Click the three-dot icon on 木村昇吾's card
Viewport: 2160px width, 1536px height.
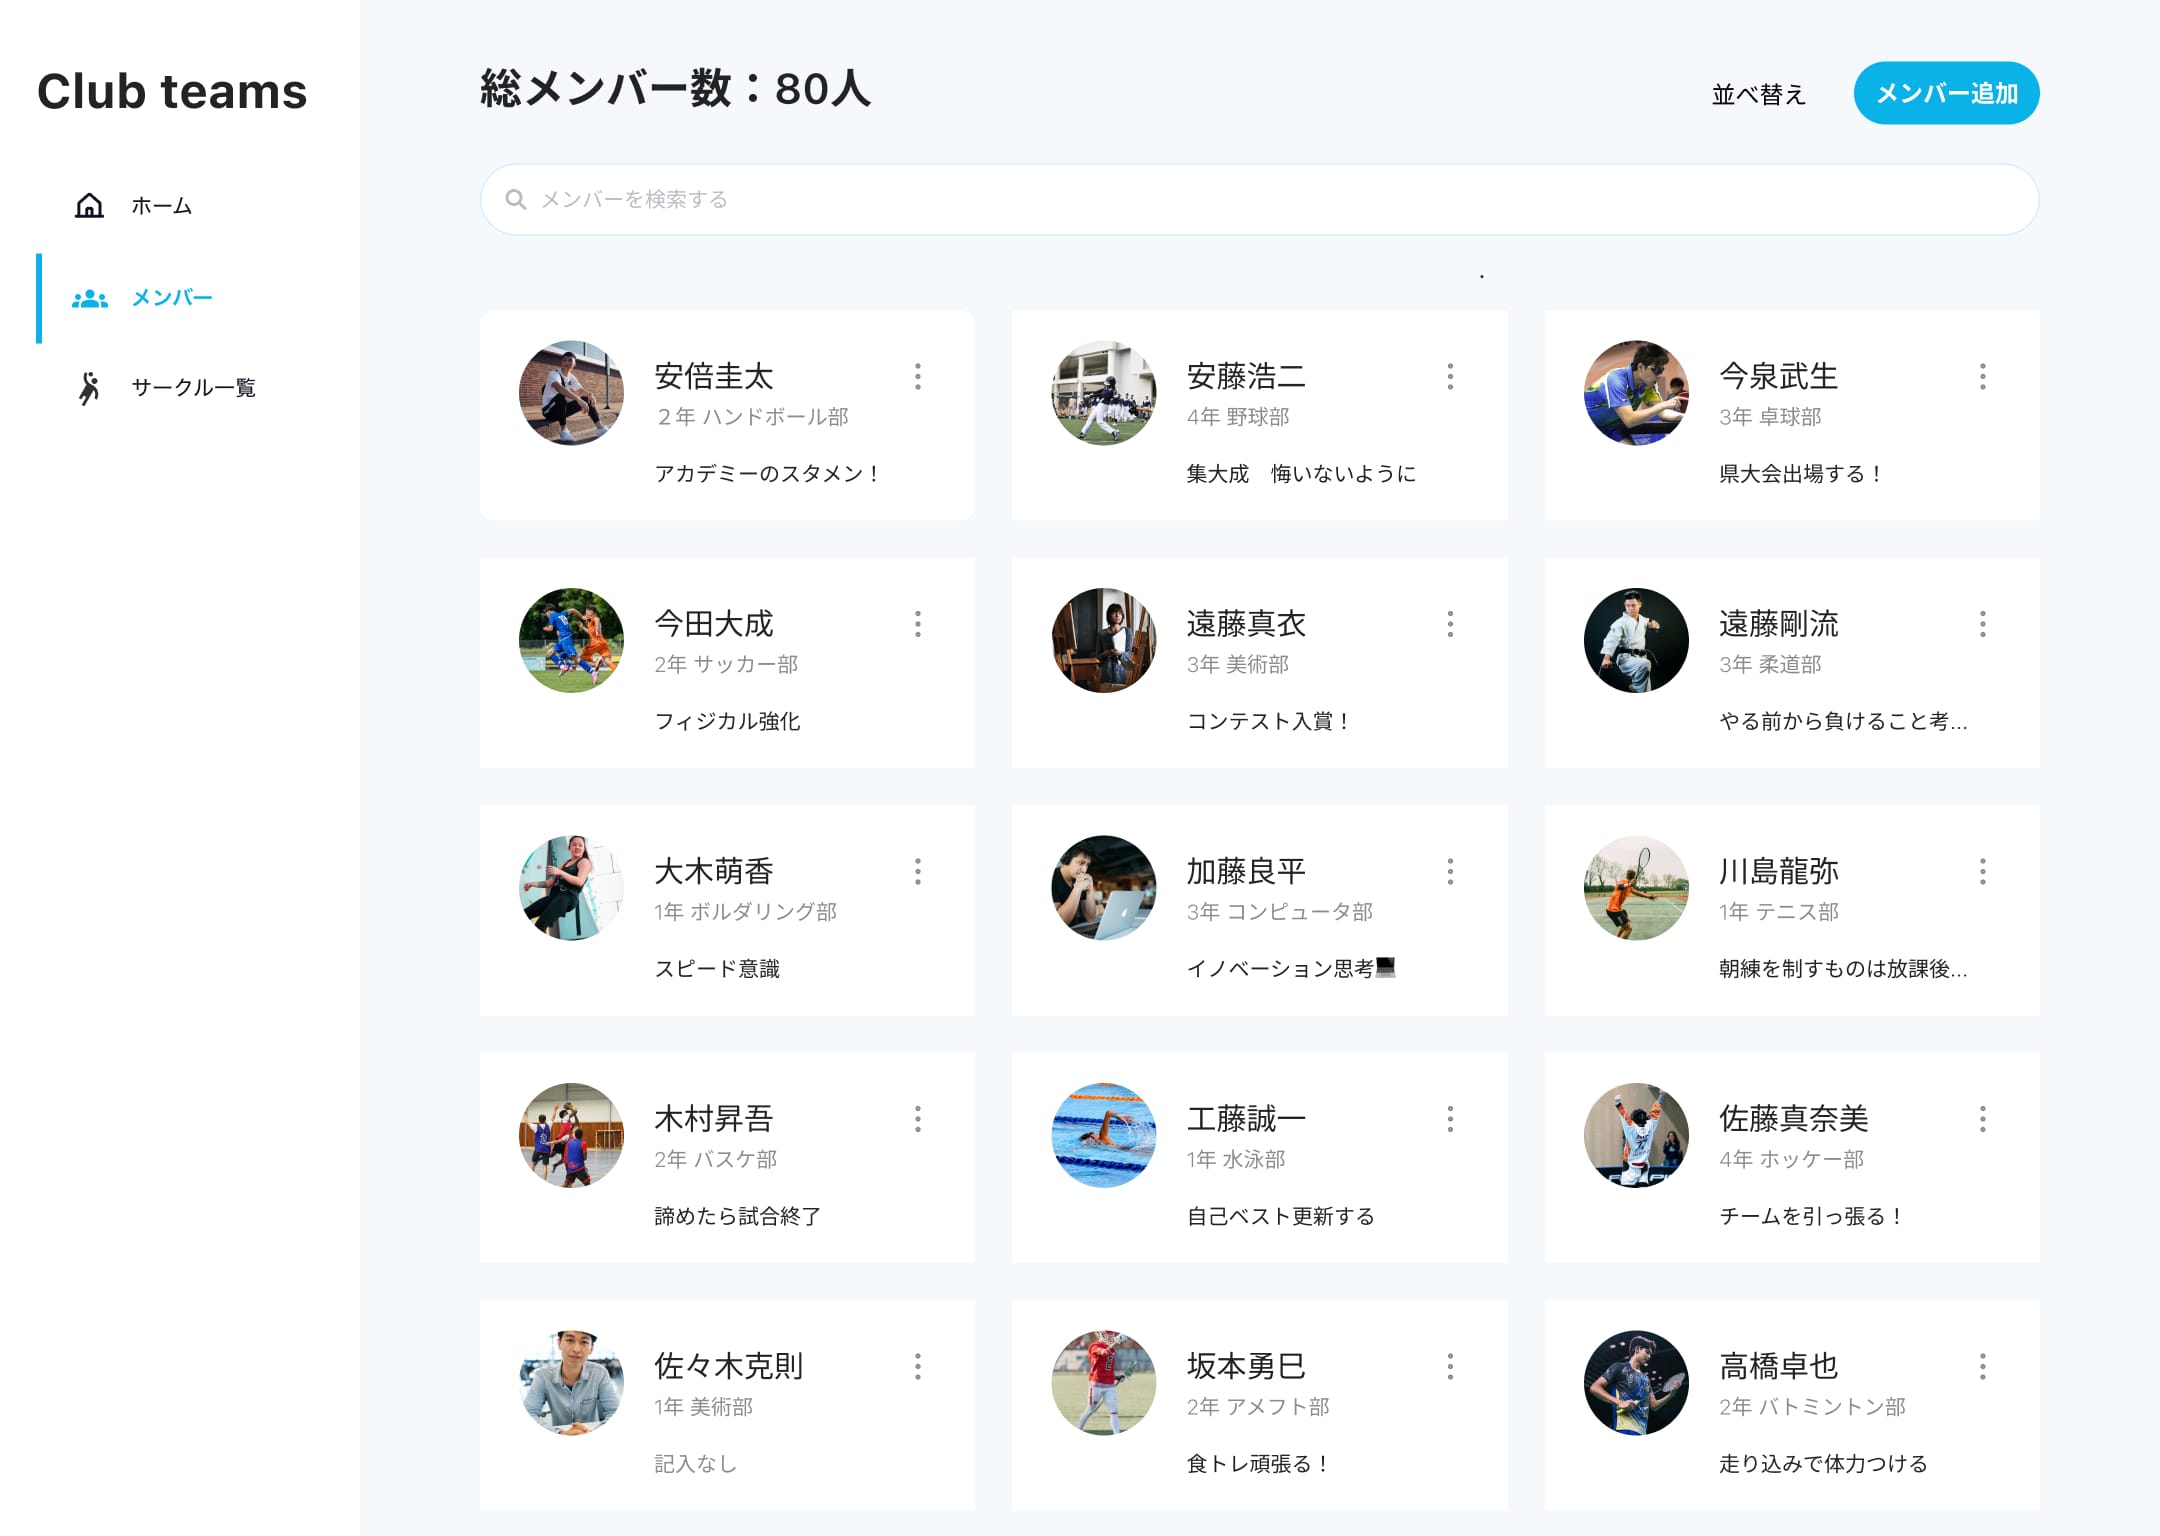(918, 1119)
